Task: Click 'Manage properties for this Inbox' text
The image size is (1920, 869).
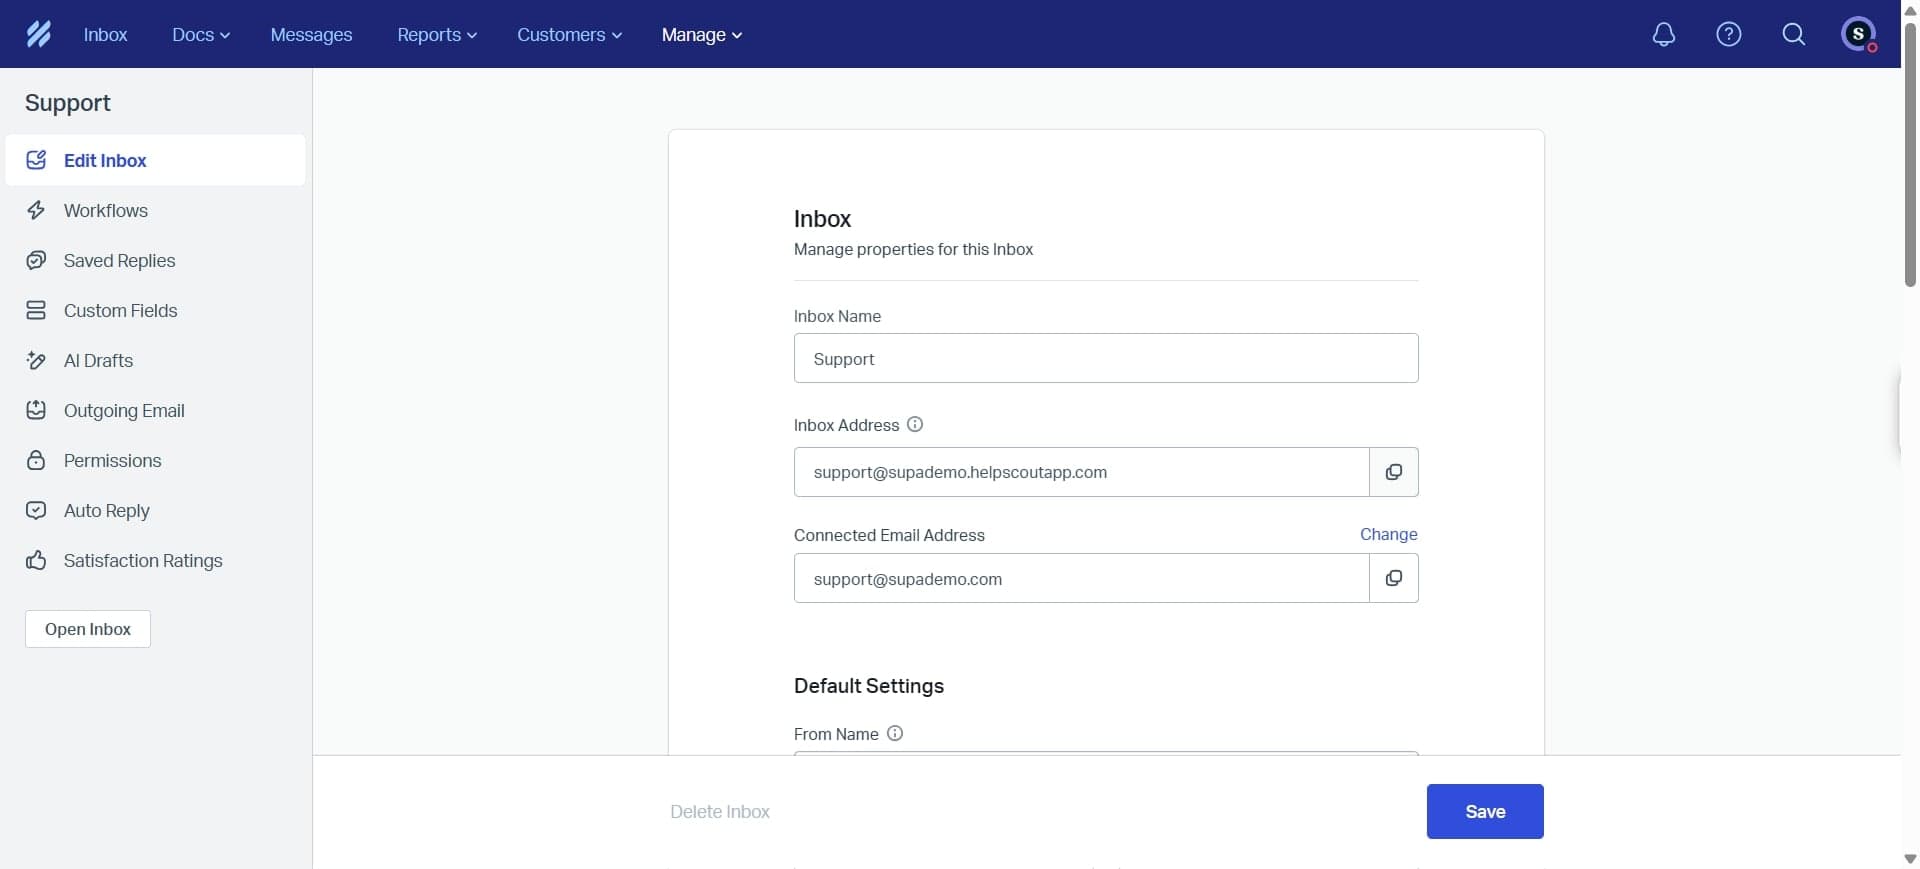Action: tap(913, 249)
